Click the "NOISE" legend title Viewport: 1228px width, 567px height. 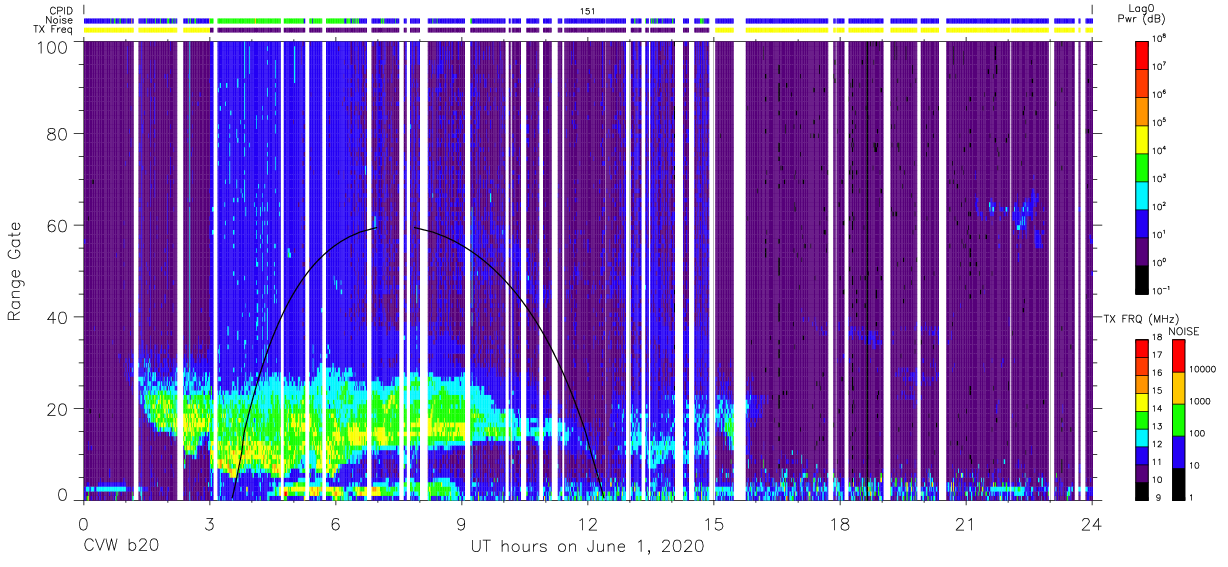click(x=1184, y=330)
